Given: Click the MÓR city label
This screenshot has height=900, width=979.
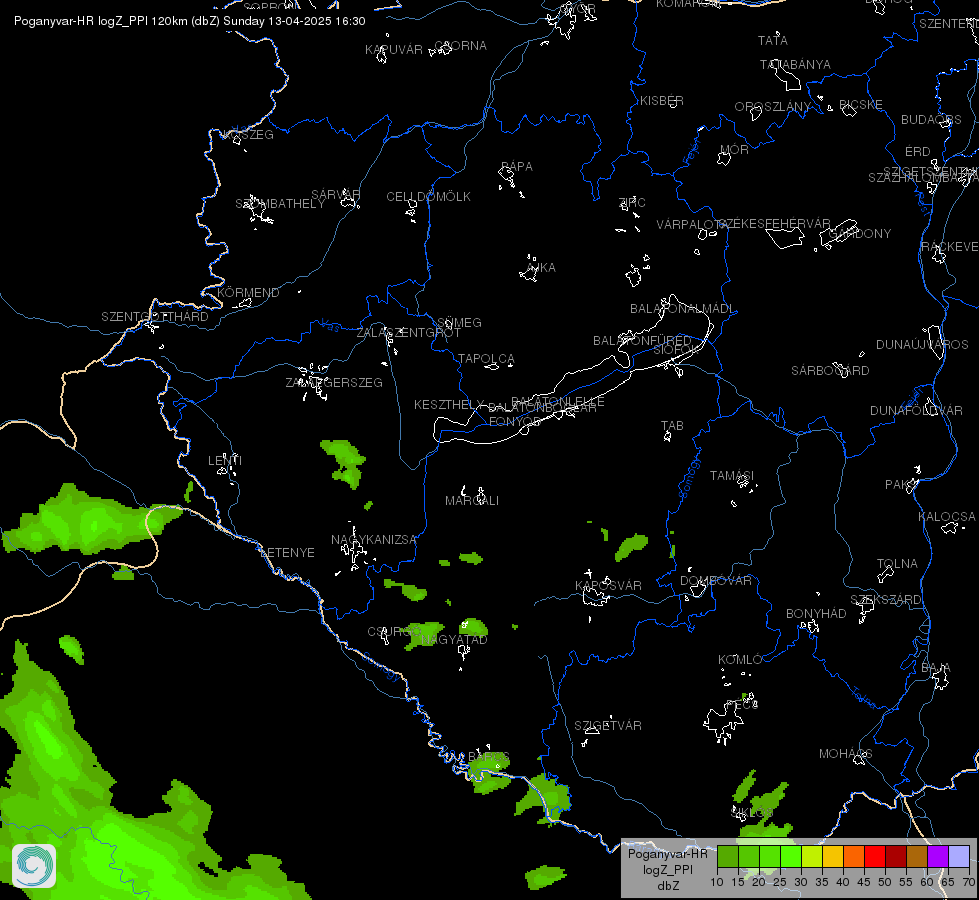Looking at the screenshot, I should (734, 149).
